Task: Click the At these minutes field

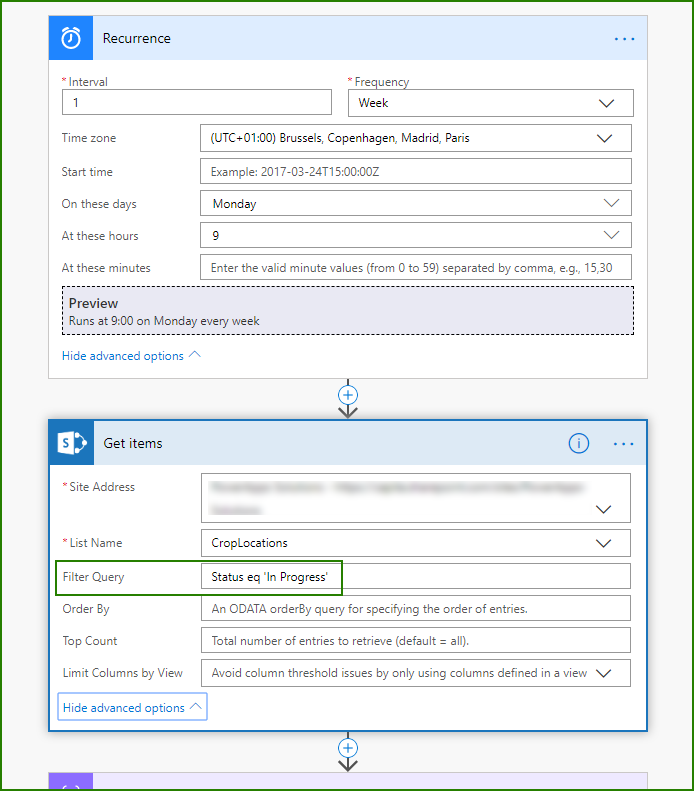Action: (416, 267)
